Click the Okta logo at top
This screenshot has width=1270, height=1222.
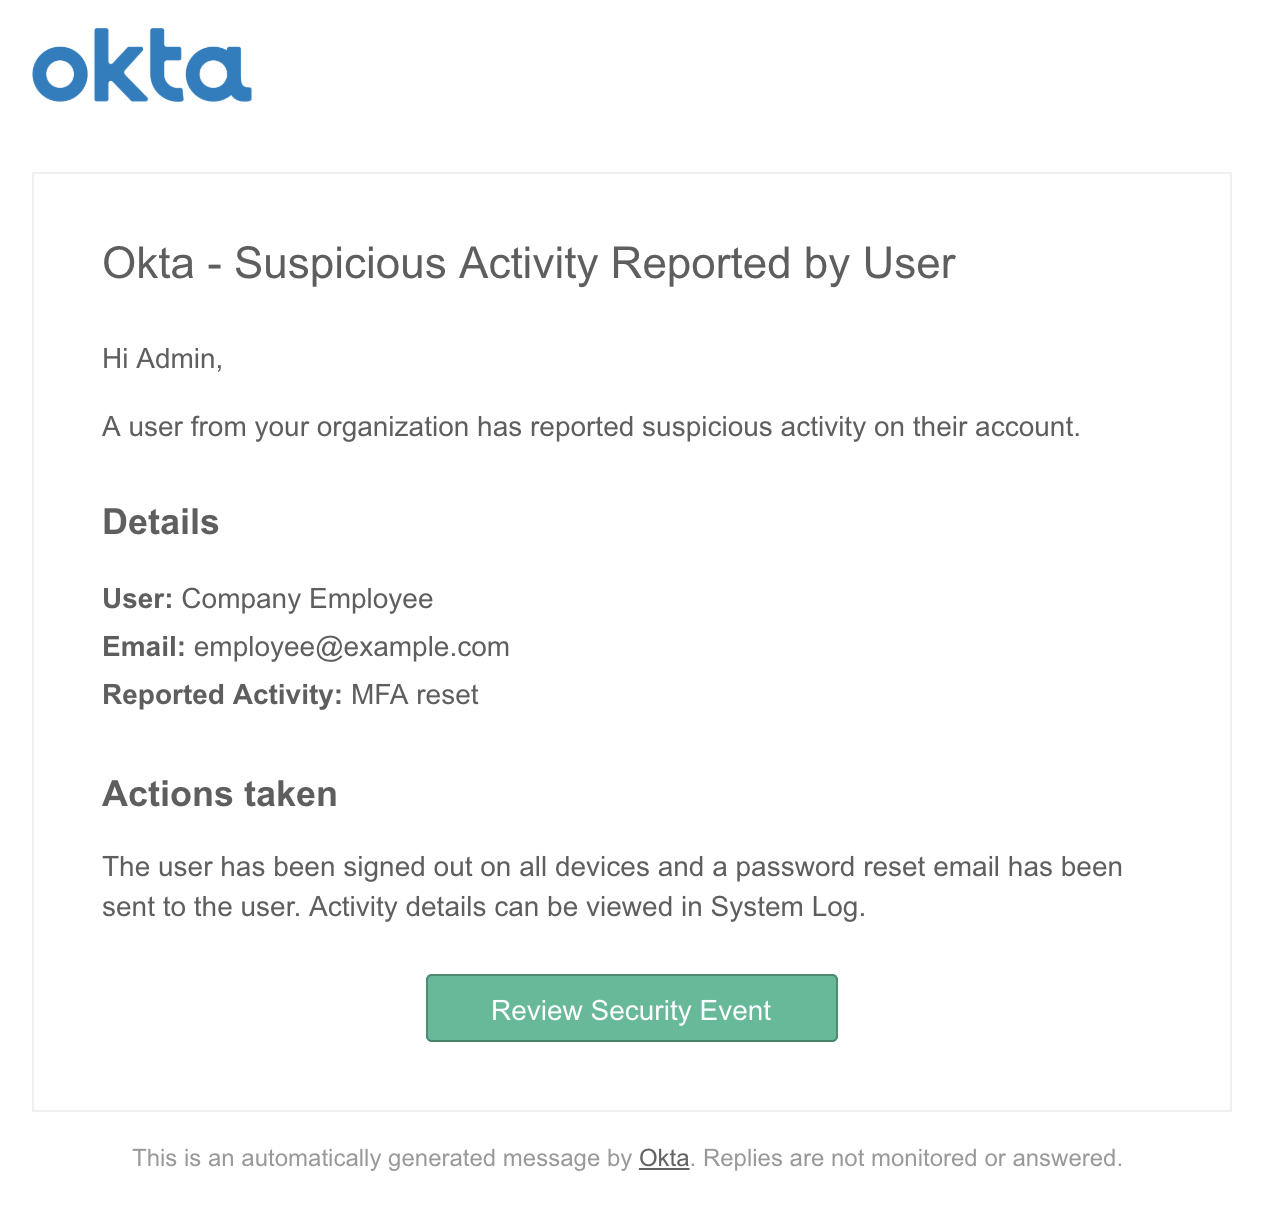[142, 65]
